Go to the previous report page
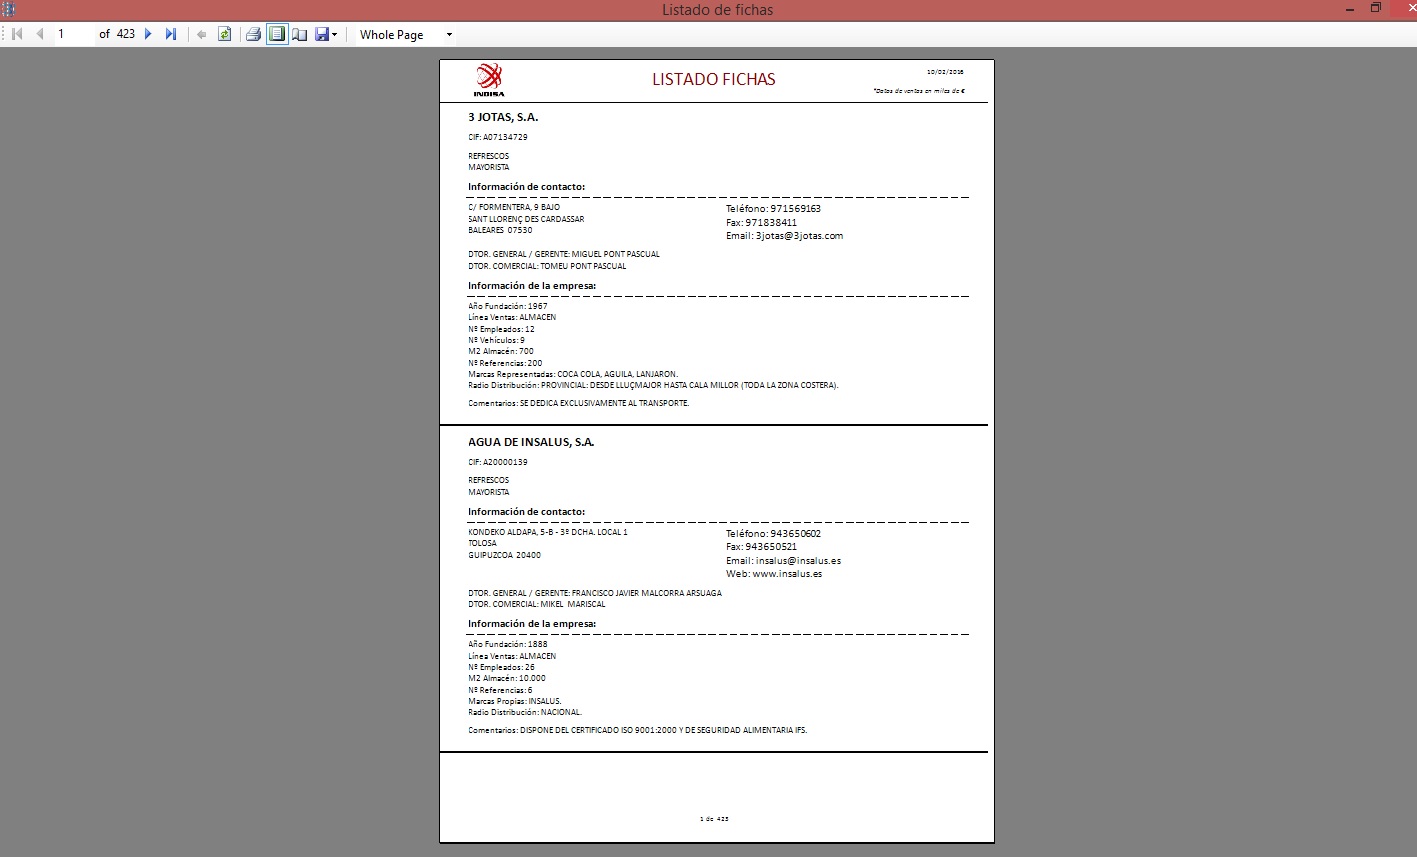 tap(40, 34)
